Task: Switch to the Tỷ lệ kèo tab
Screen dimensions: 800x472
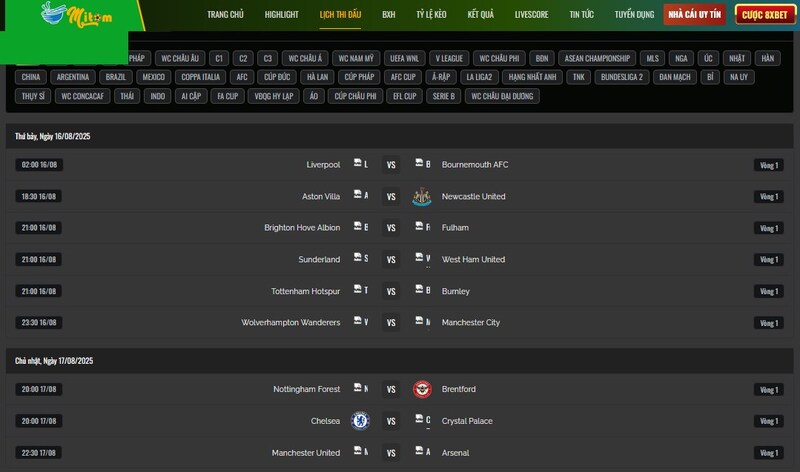Action: click(431, 15)
